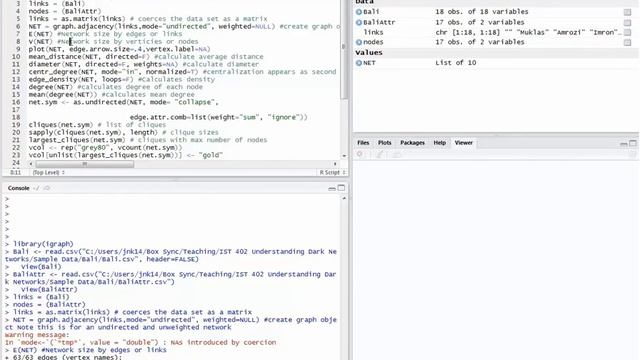640x360 pixels.
Task: Switch to the Files tab
Action: 363,143
